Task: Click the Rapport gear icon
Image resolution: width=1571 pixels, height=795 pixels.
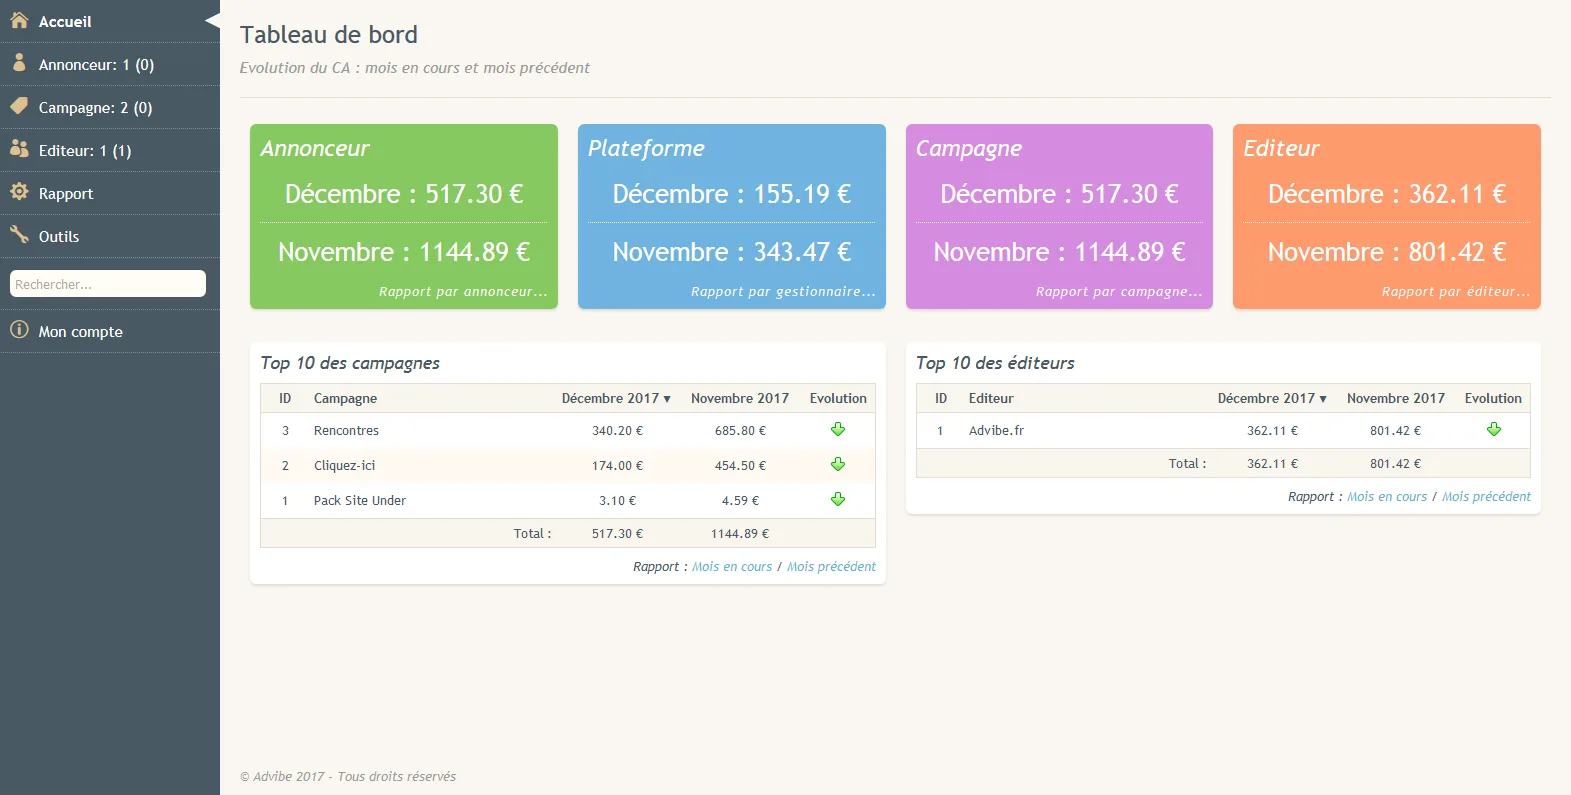Action: [19, 192]
